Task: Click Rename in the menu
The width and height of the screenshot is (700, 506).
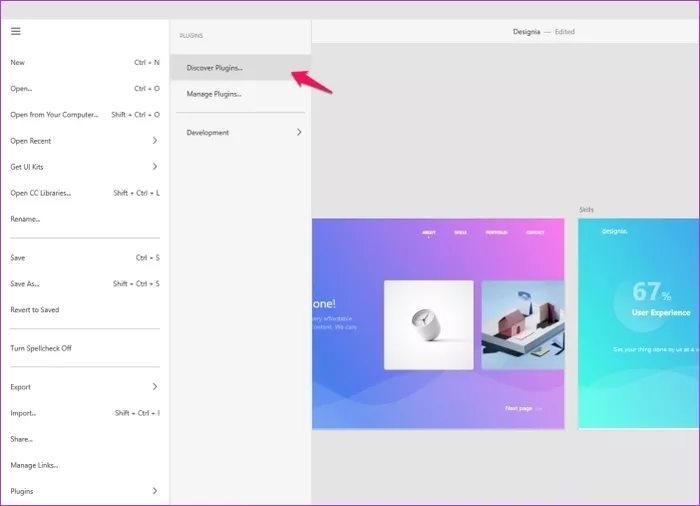Action: [x=25, y=219]
